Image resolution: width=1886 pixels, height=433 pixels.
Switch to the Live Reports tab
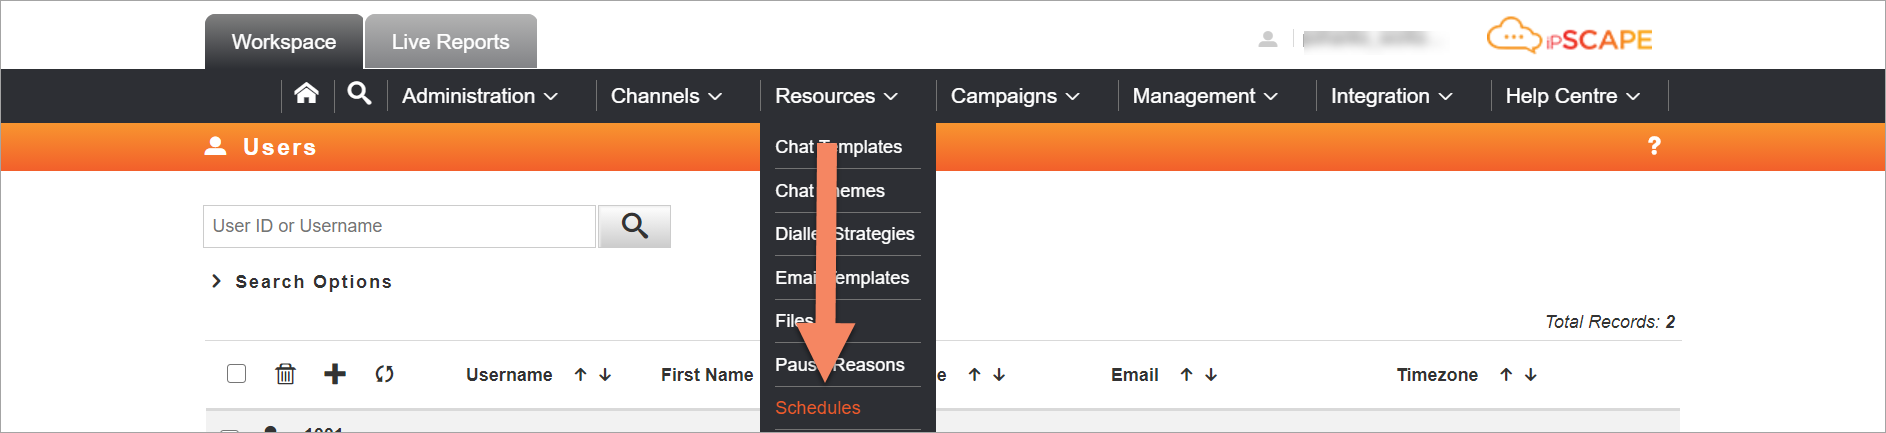click(x=451, y=42)
